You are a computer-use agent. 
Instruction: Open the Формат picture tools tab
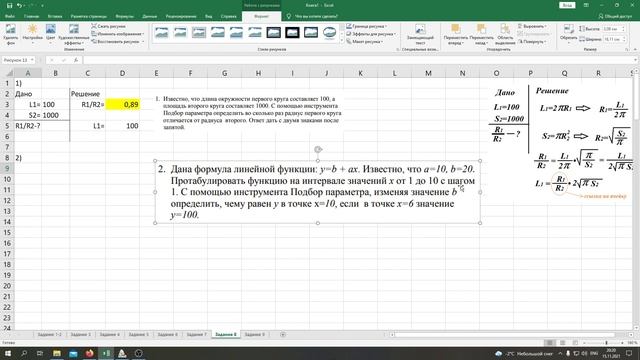(x=261, y=16)
